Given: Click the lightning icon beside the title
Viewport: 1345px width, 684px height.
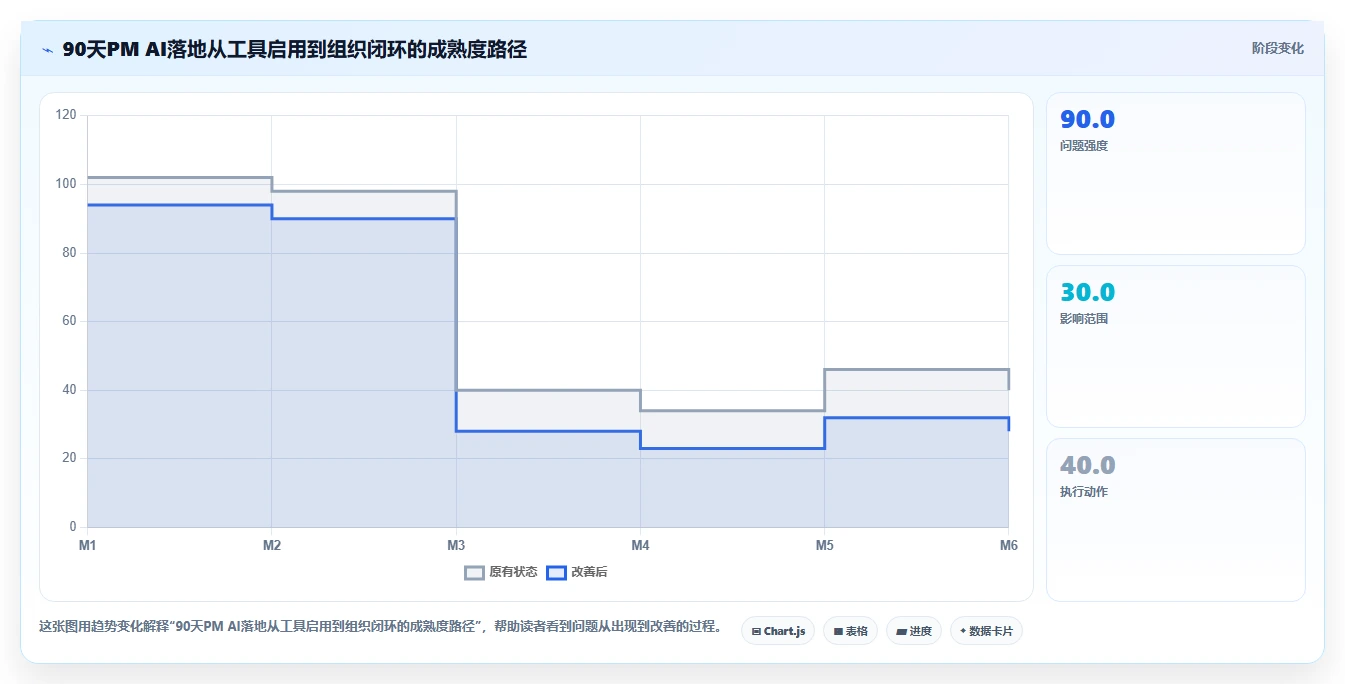Looking at the screenshot, I should coord(48,49).
